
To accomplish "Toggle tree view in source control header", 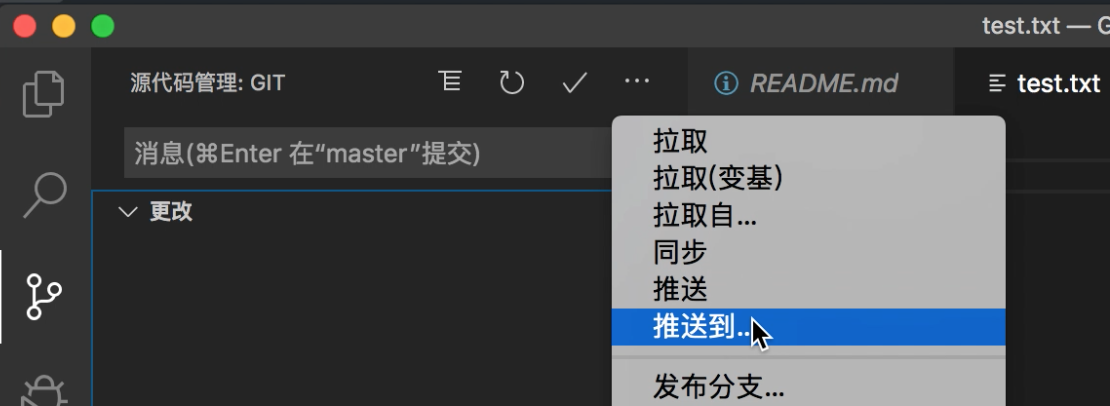I will click(x=450, y=82).
